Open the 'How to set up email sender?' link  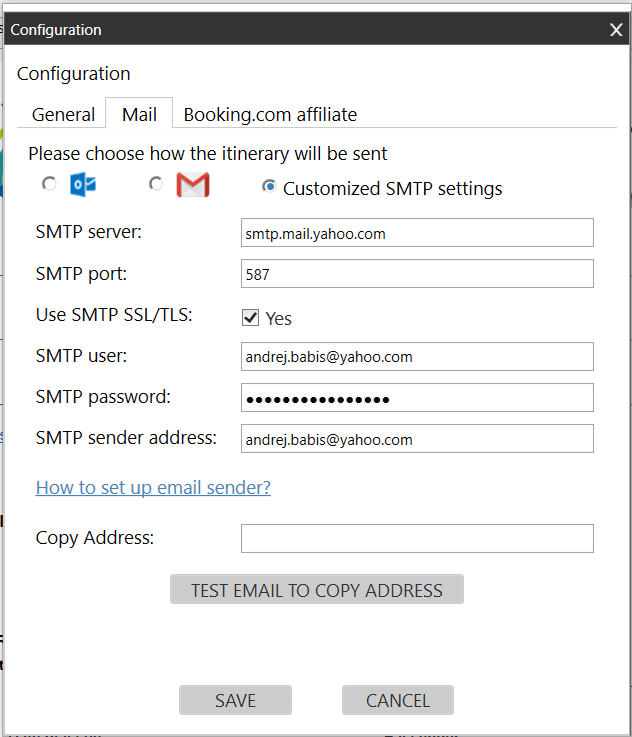tap(153, 488)
